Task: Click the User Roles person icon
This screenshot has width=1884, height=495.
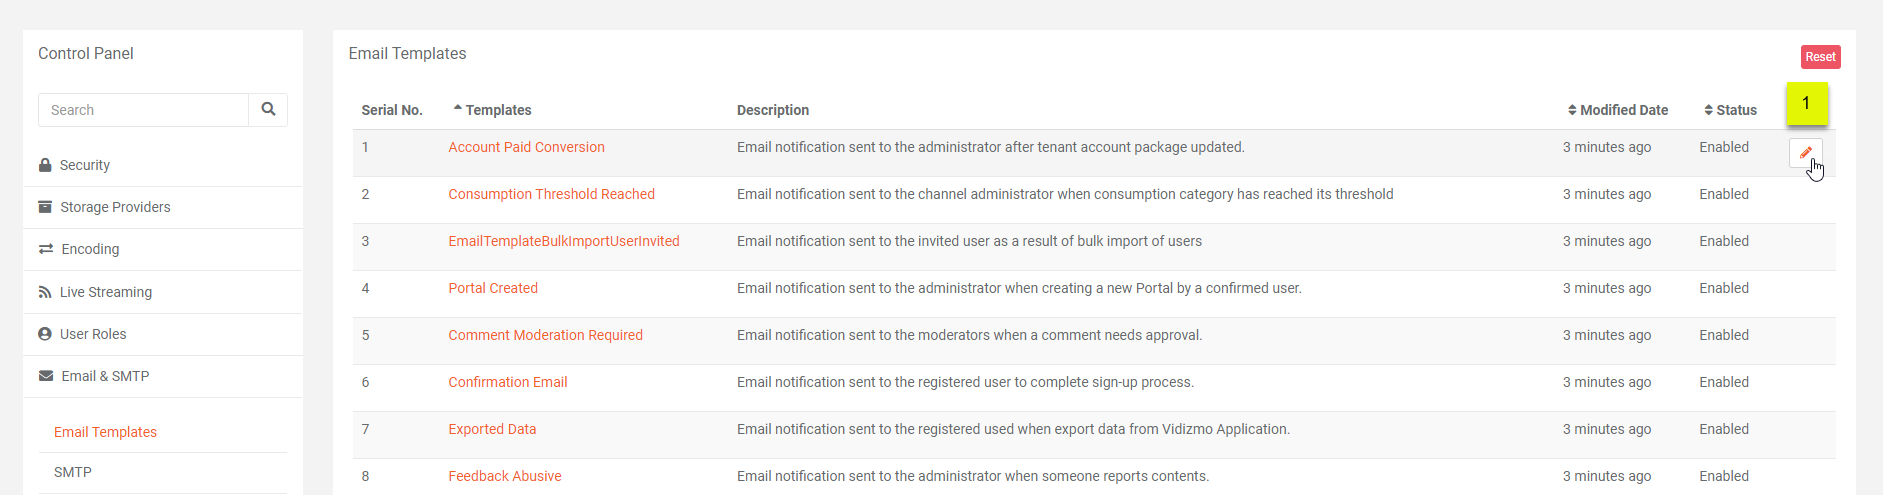Action: 45,334
